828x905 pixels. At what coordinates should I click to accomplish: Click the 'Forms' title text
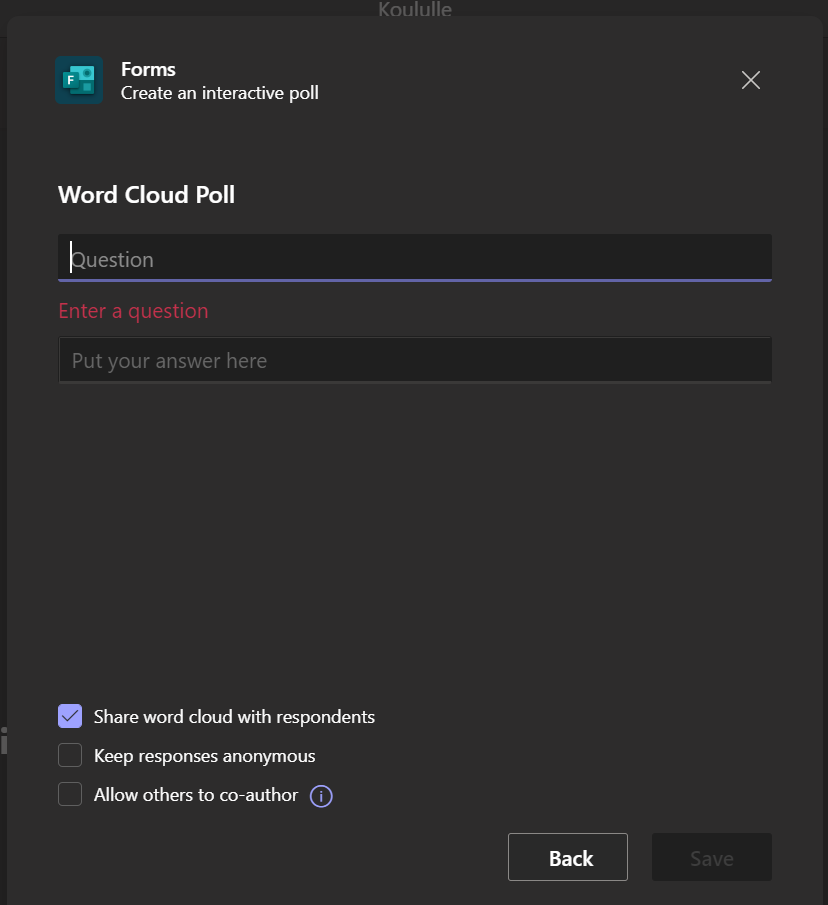pos(148,69)
